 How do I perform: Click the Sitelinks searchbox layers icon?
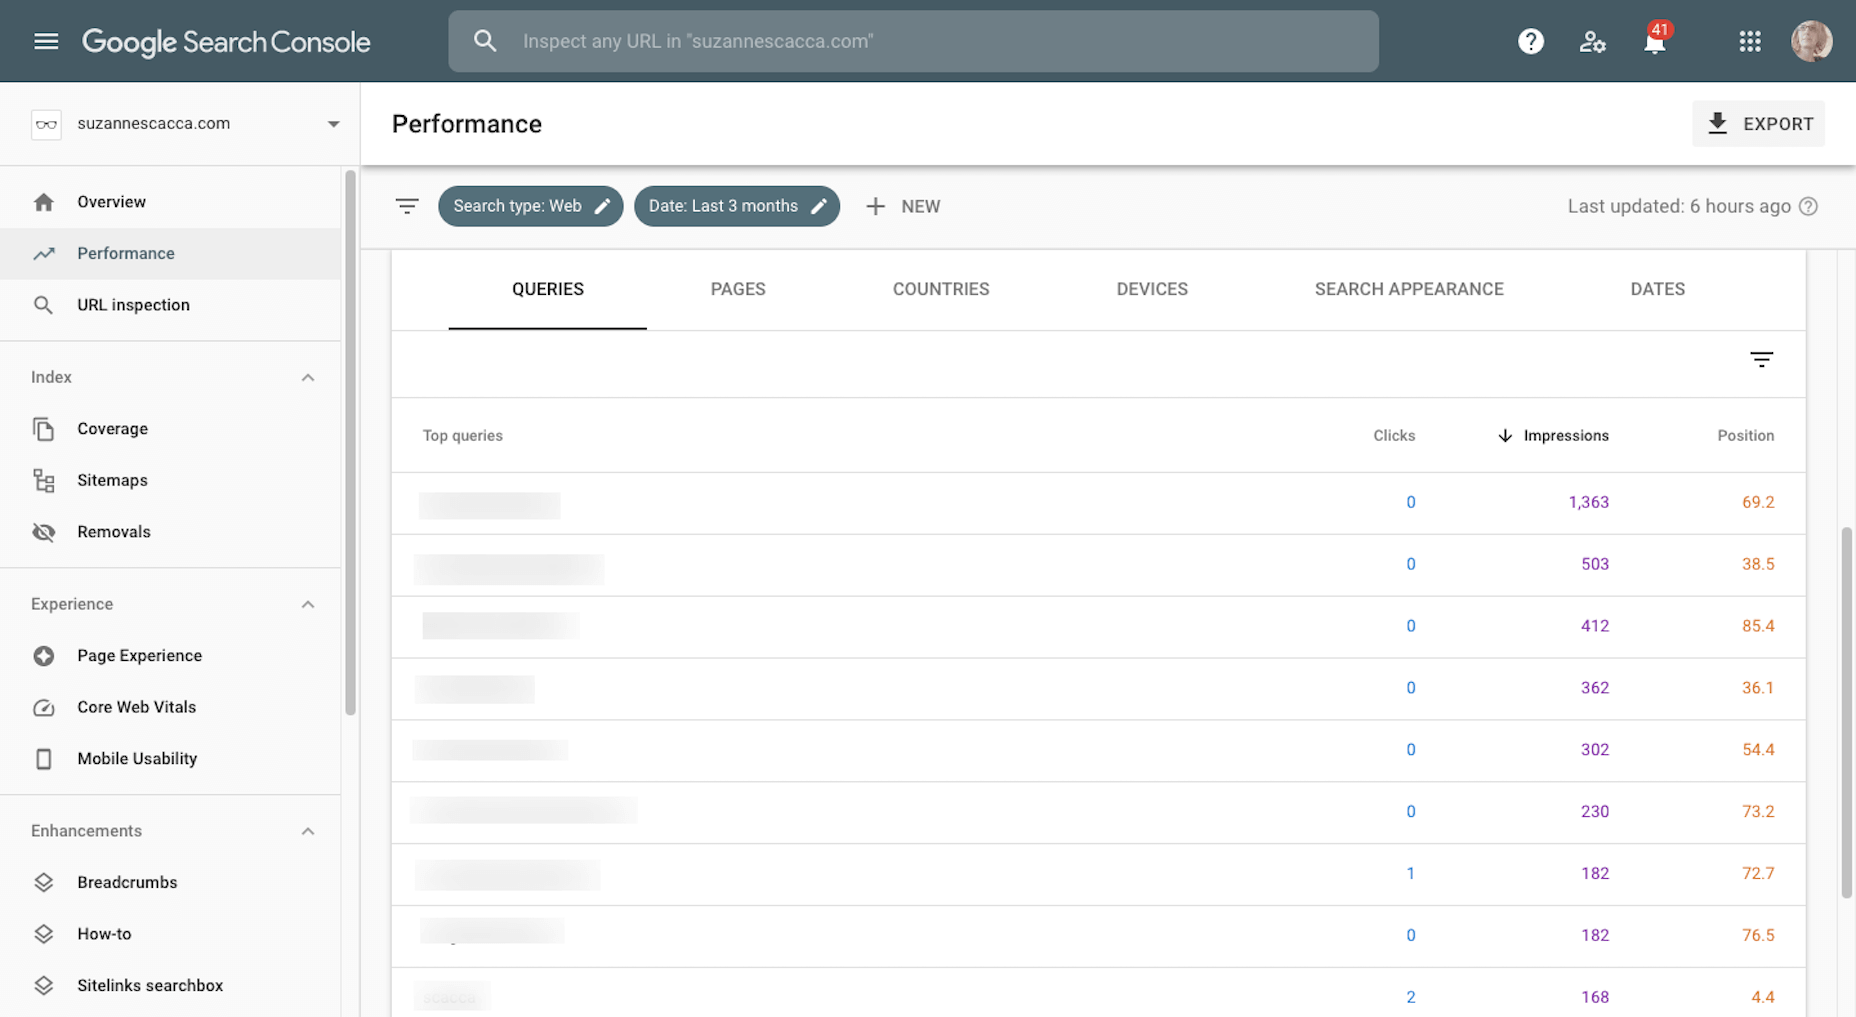[x=43, y=986]
